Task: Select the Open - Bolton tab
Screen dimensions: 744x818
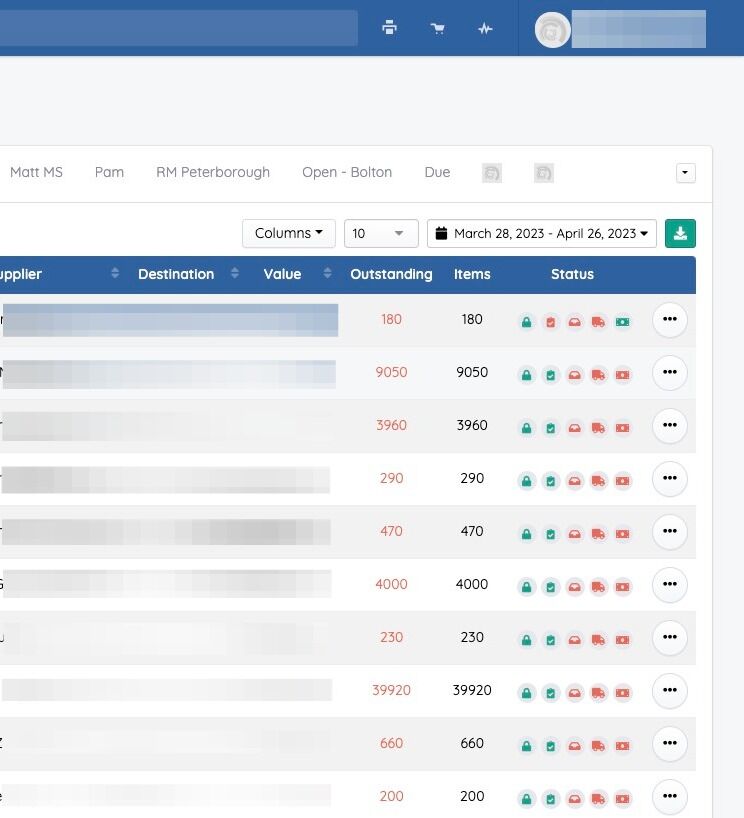Action: click(x=347, y=172)
